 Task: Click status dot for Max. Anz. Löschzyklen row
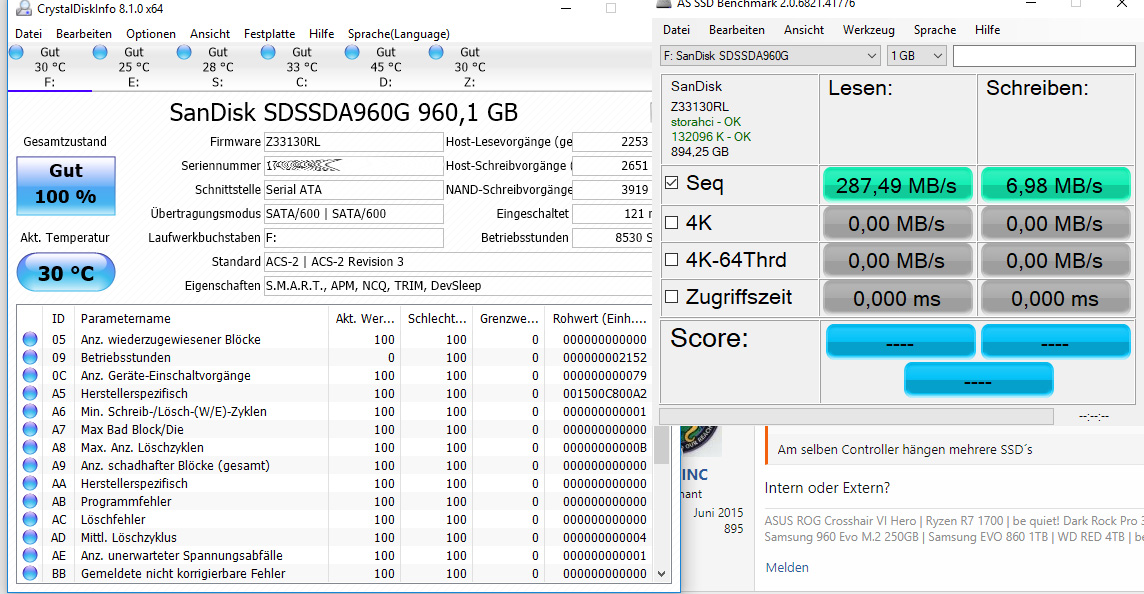(30, 447)
